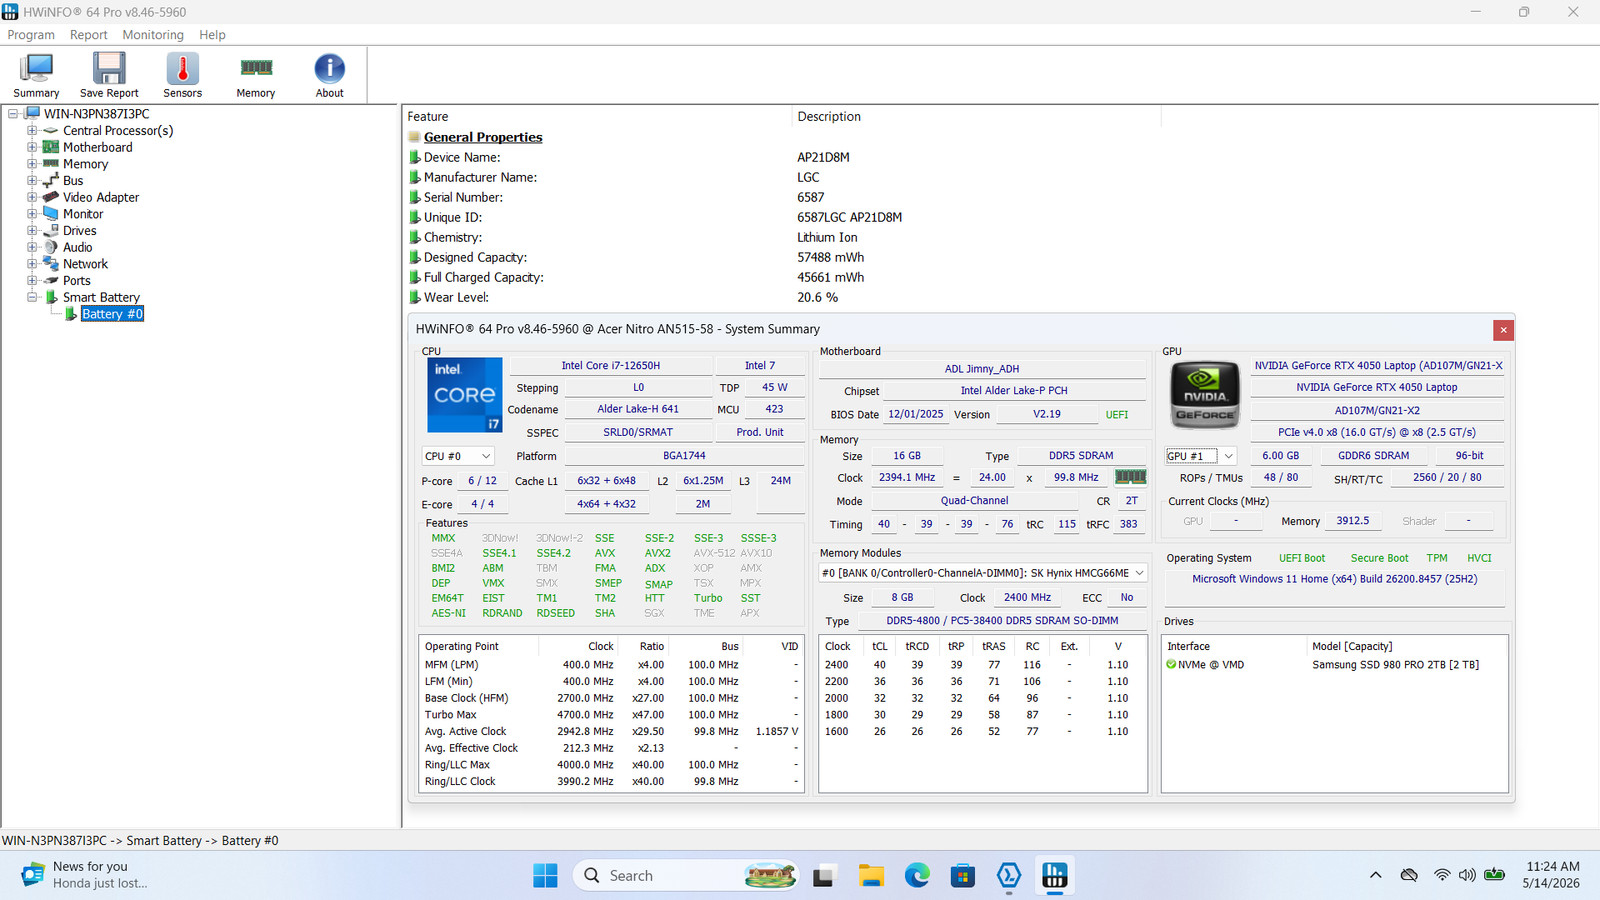Open the News for you widget
This screenshot has width=1600, height=900.
click(85, 875)
